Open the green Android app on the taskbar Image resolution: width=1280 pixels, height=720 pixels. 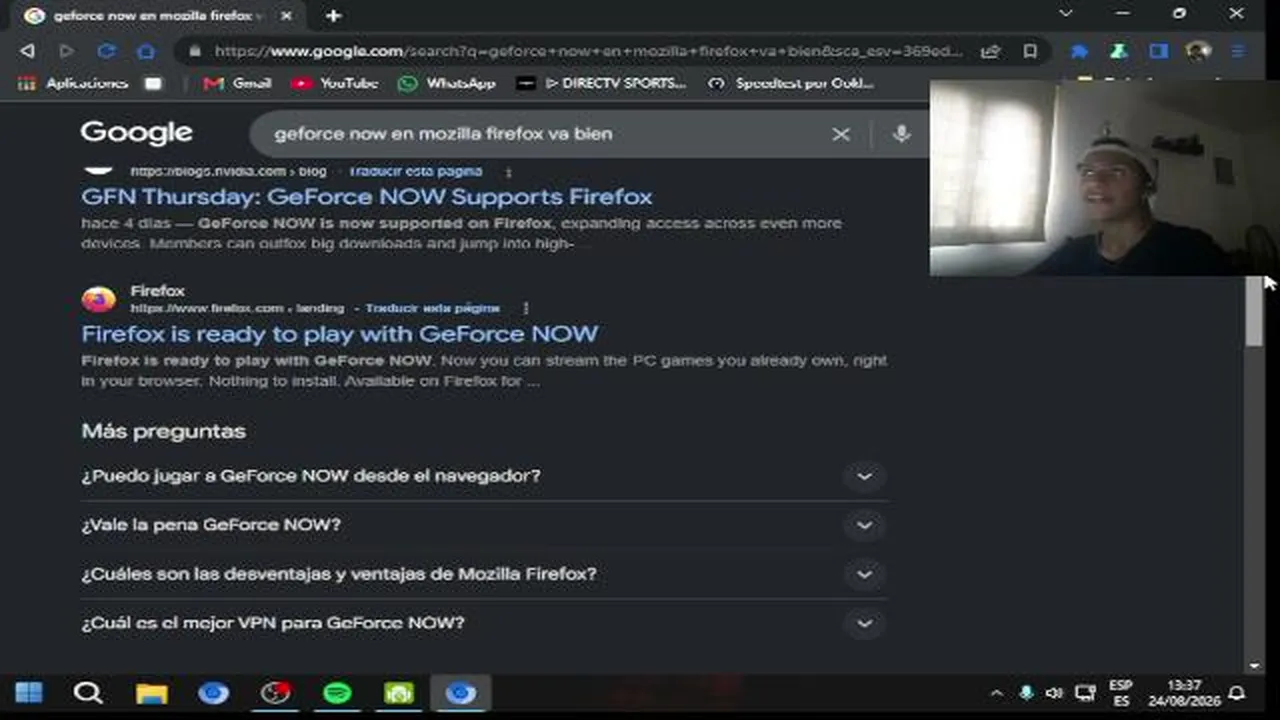(x=399, y=693)
